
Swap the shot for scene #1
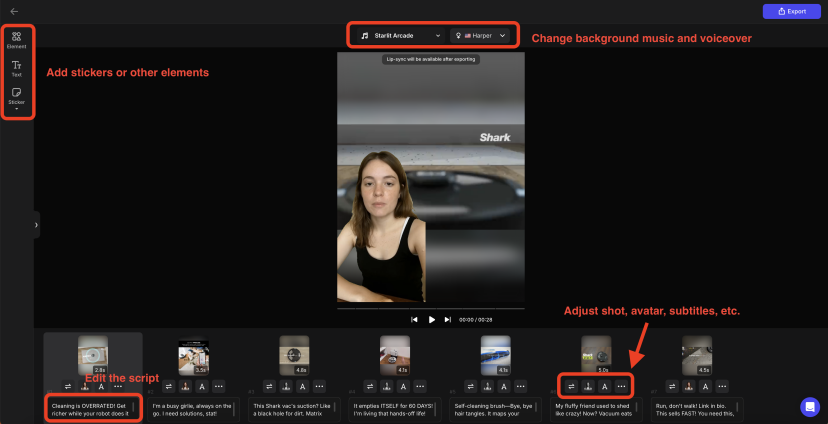coord(68,387)
